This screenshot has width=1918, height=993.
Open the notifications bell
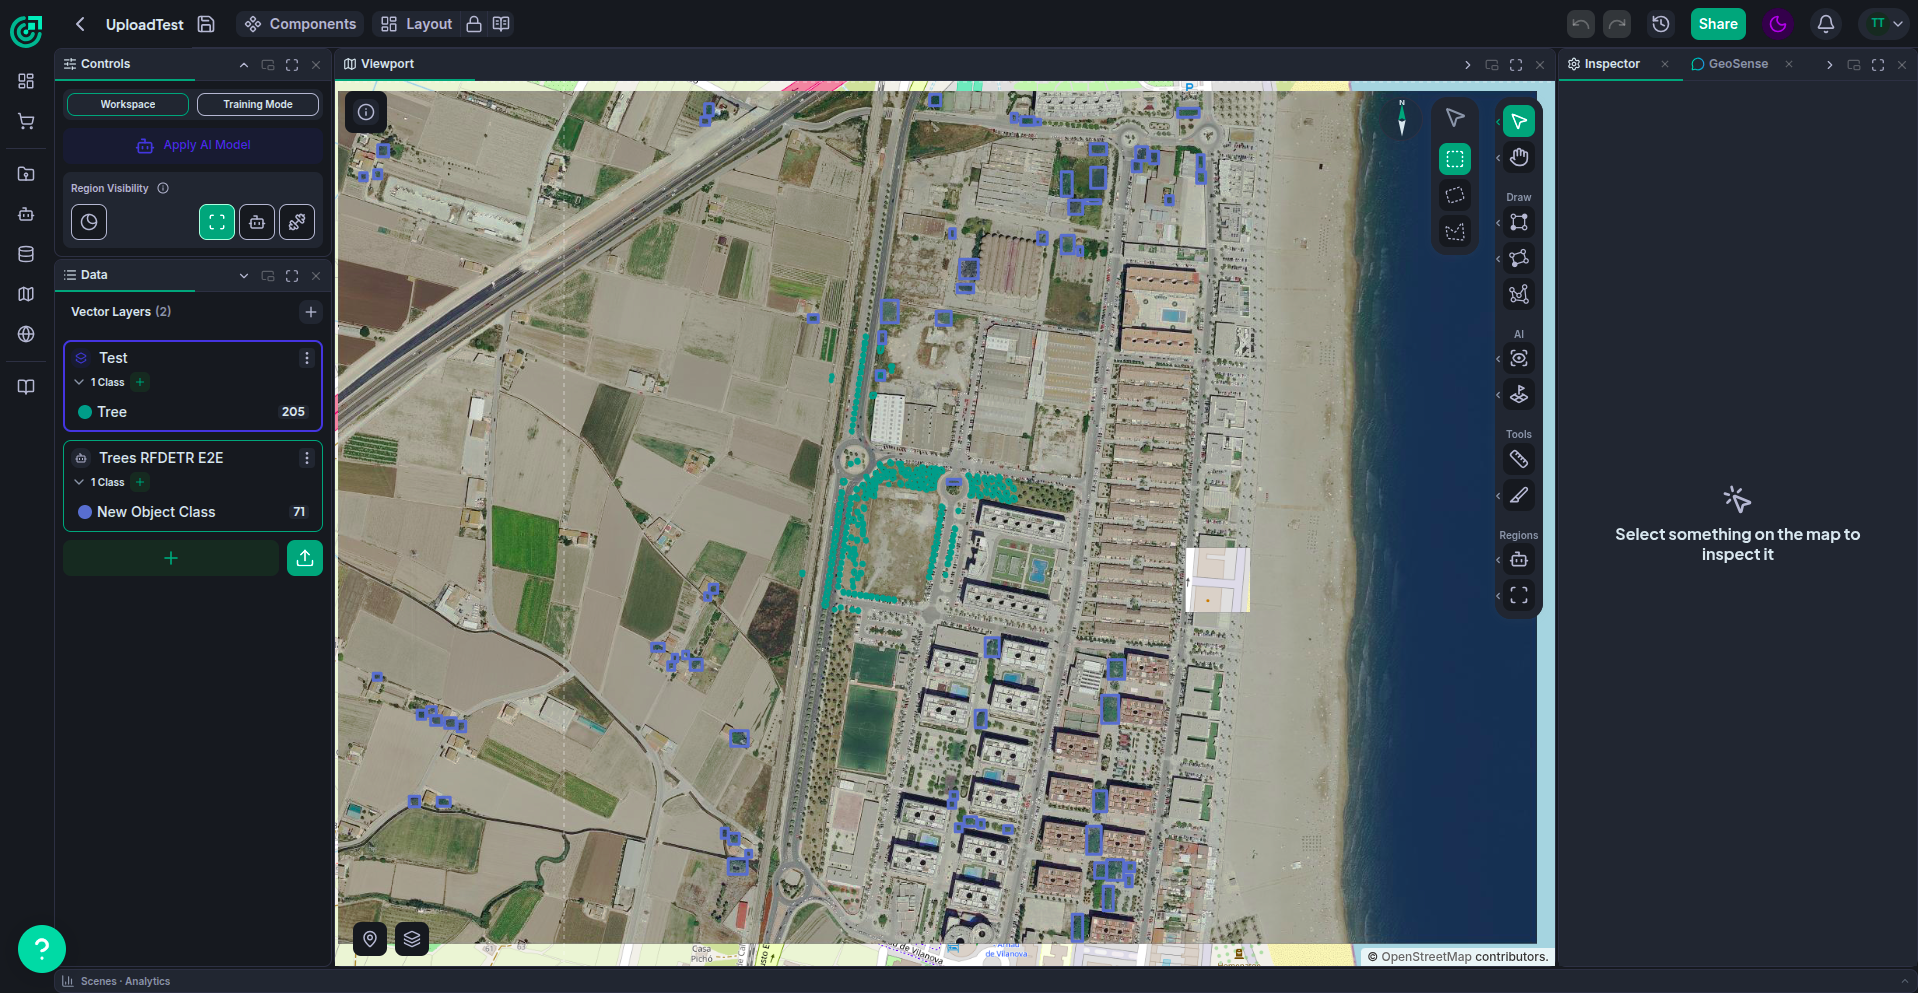click(x=1825, y=24)
